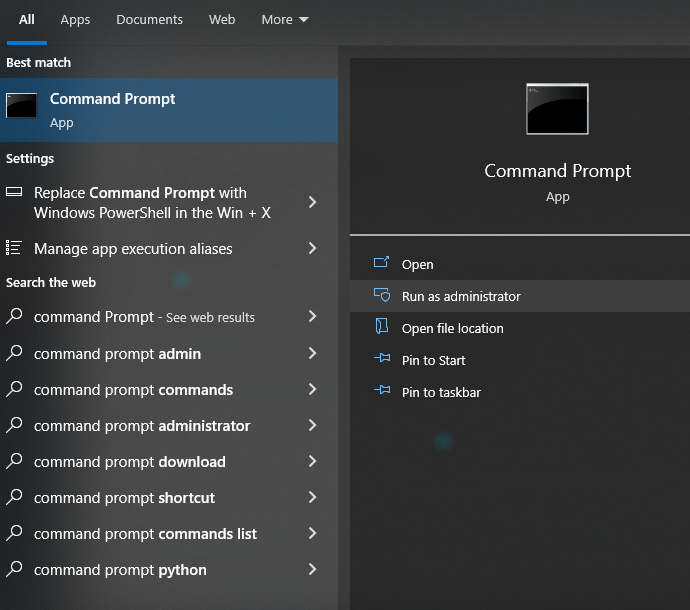Open the Command Prompt best match result
690x610 pixels.
(x=169, y=110)
